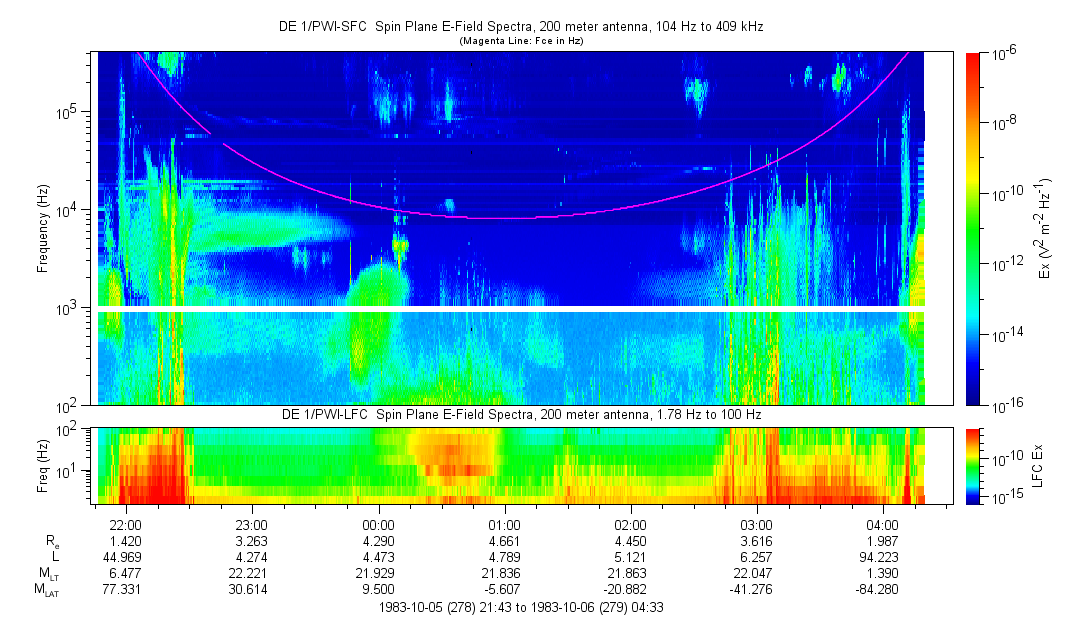Click the Re value 1.420
This screenshot has width=1083, height=620.
pyautogui.click(x=126, y=541)
